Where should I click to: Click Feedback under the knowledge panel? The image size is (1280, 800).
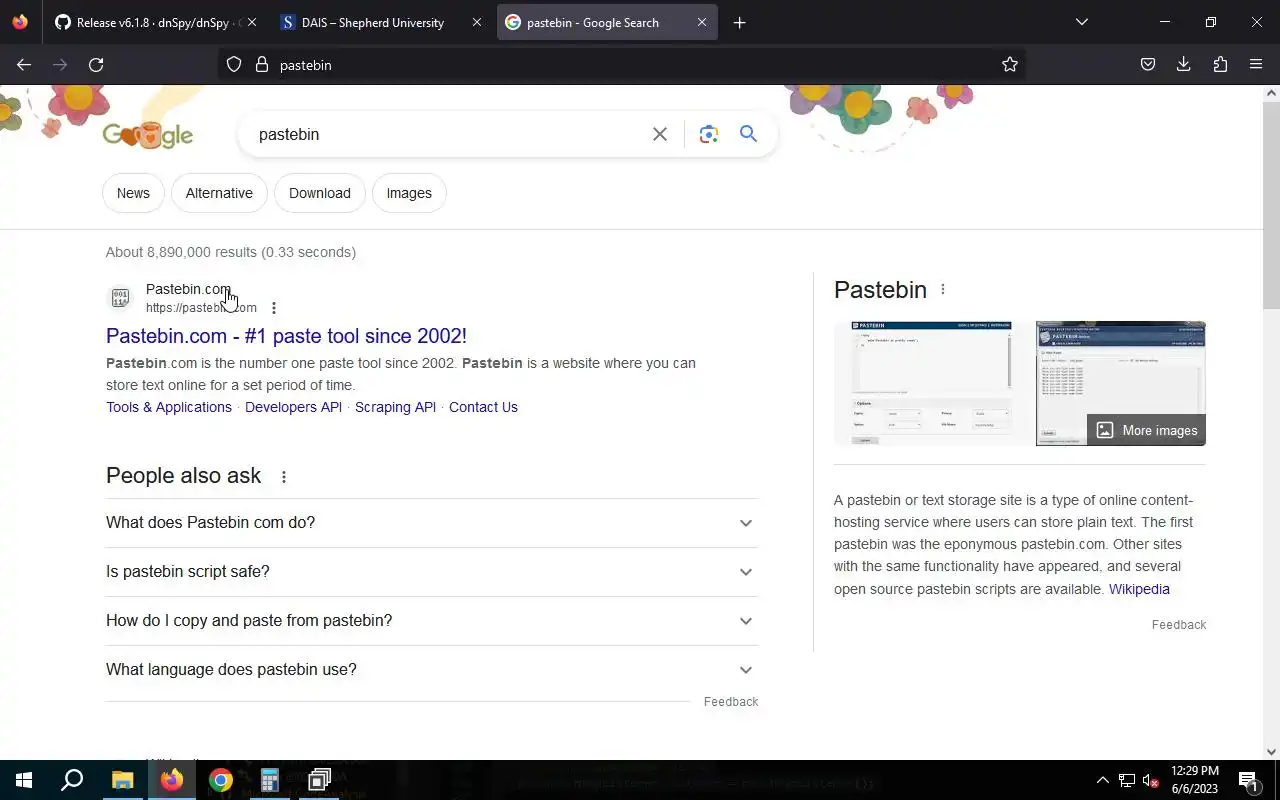(x=1179, y=624)
